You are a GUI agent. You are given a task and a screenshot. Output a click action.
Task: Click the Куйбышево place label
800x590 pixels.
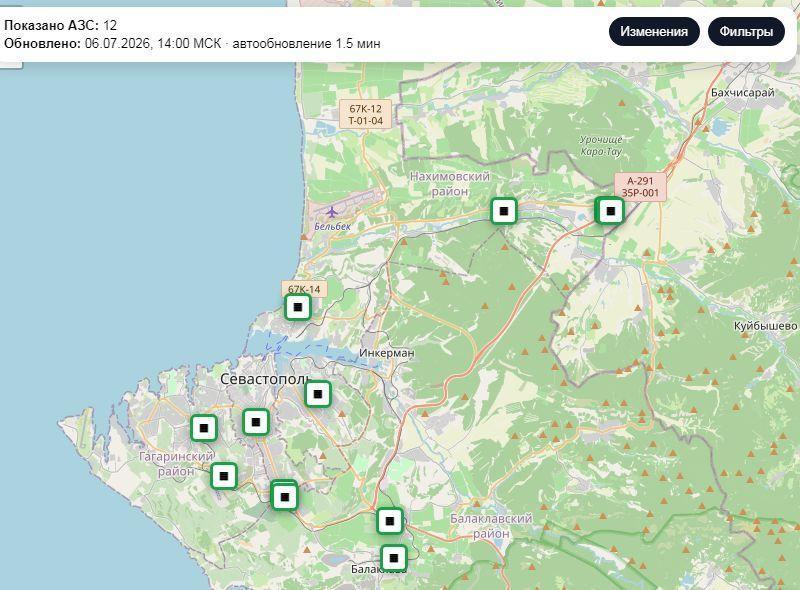765,326
